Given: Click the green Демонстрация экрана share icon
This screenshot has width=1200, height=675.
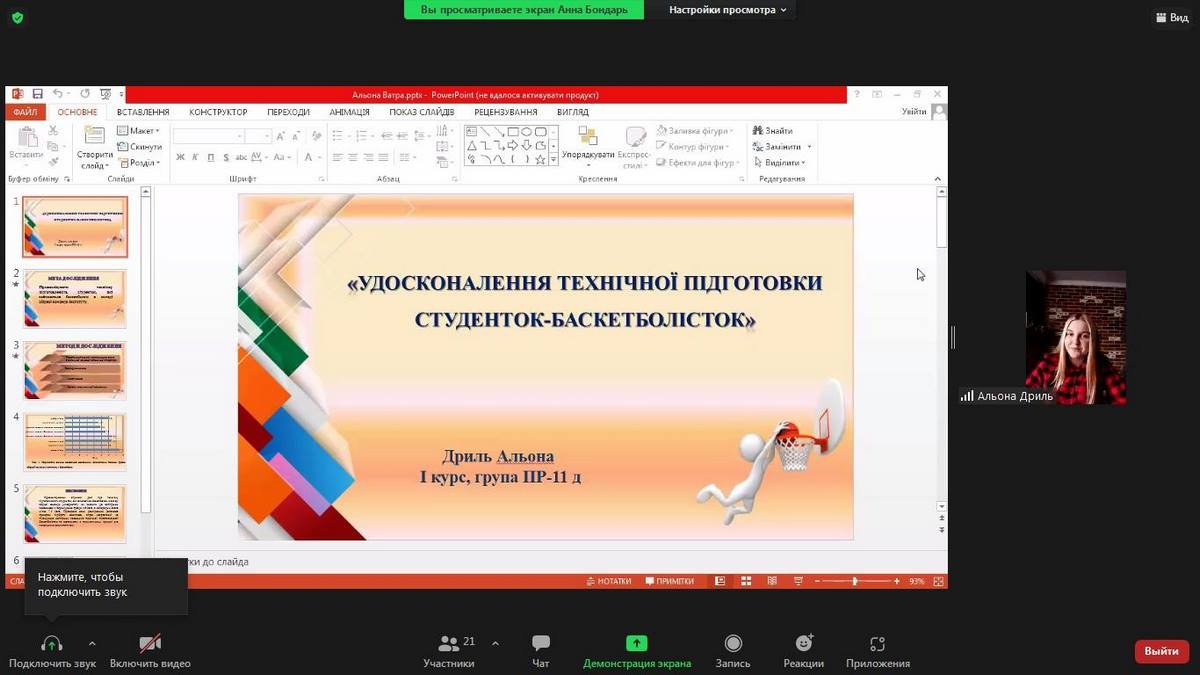Looking at the screenshot, I should click(x=637, y=644).
